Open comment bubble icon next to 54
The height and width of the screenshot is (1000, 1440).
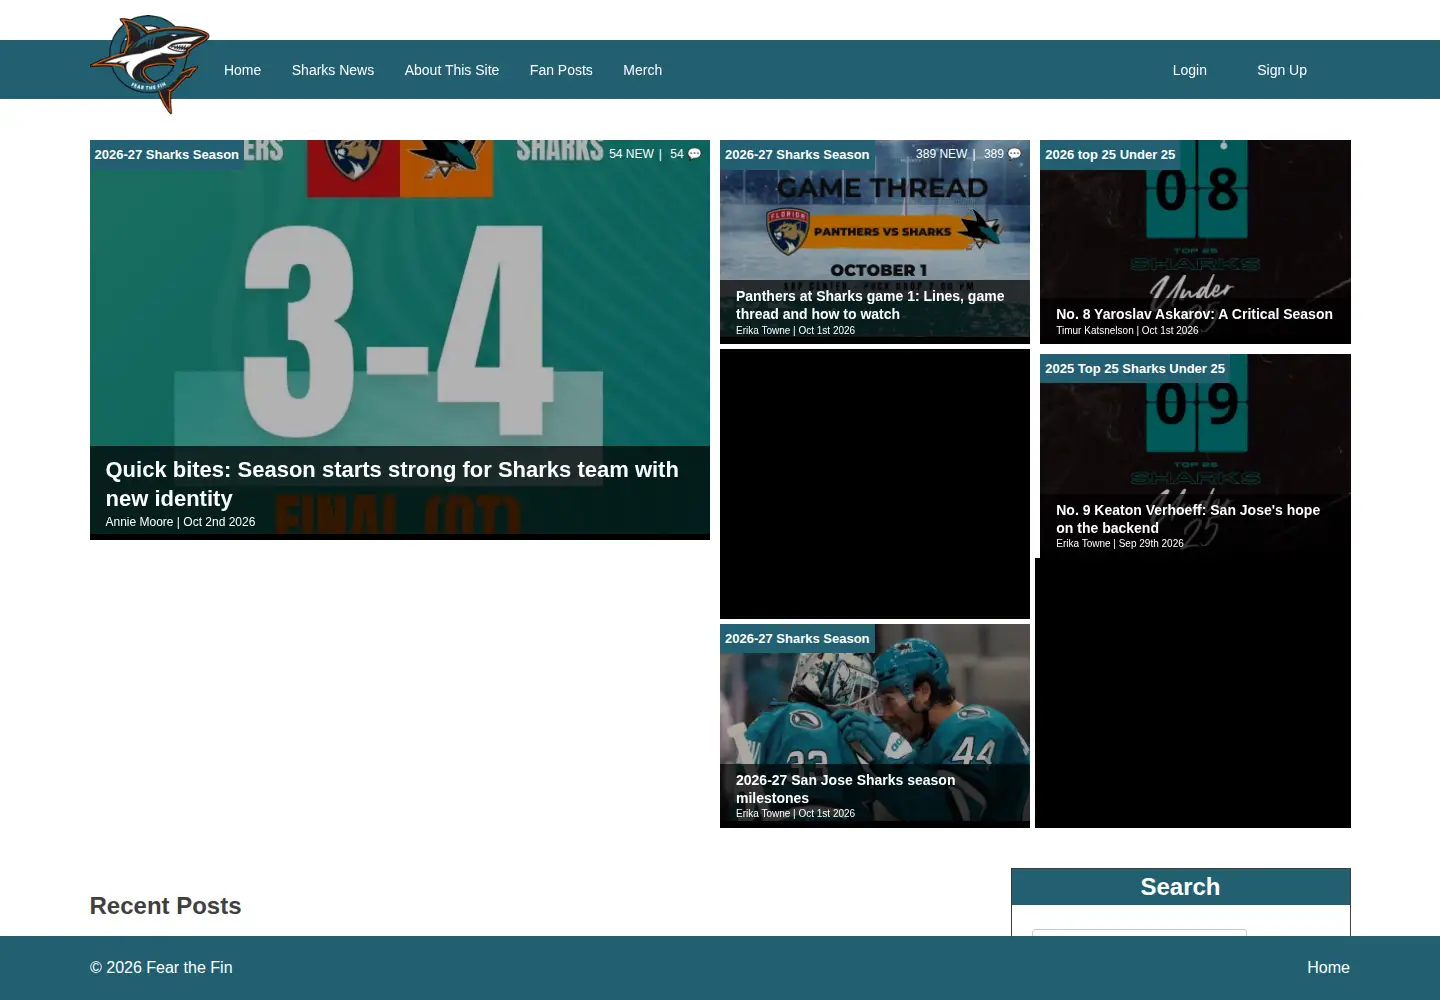point(694,154)
